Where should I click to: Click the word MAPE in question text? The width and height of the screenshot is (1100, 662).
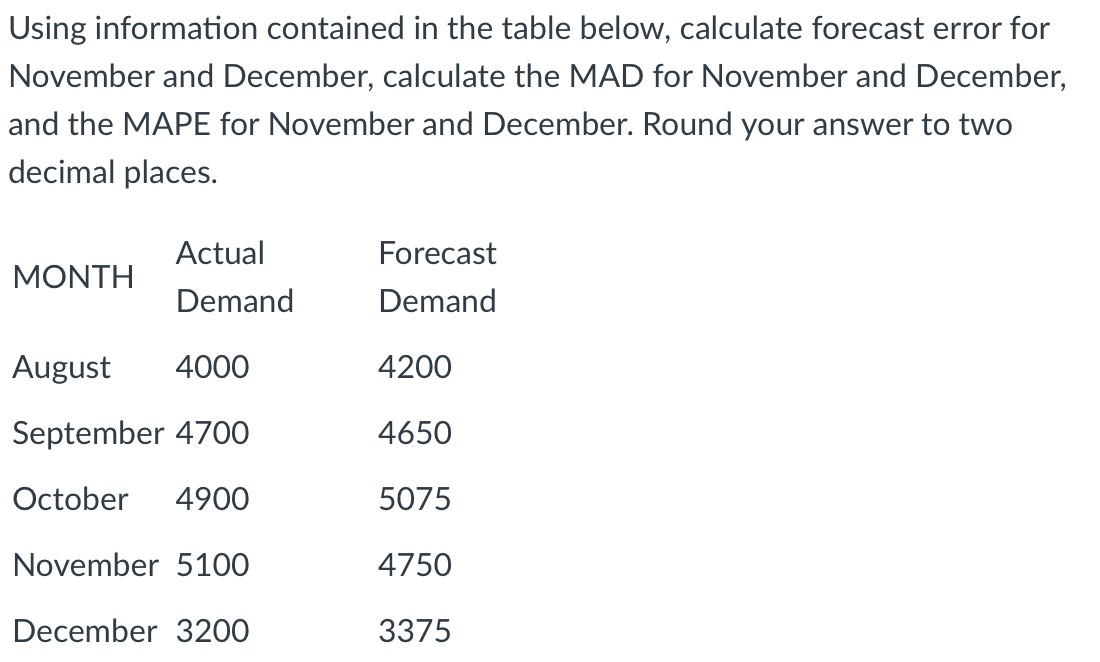coord(166,125)
